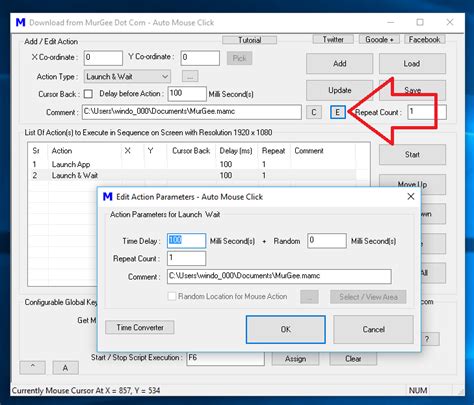Maximize the Auto Mouse Click window

click(420, 22)
